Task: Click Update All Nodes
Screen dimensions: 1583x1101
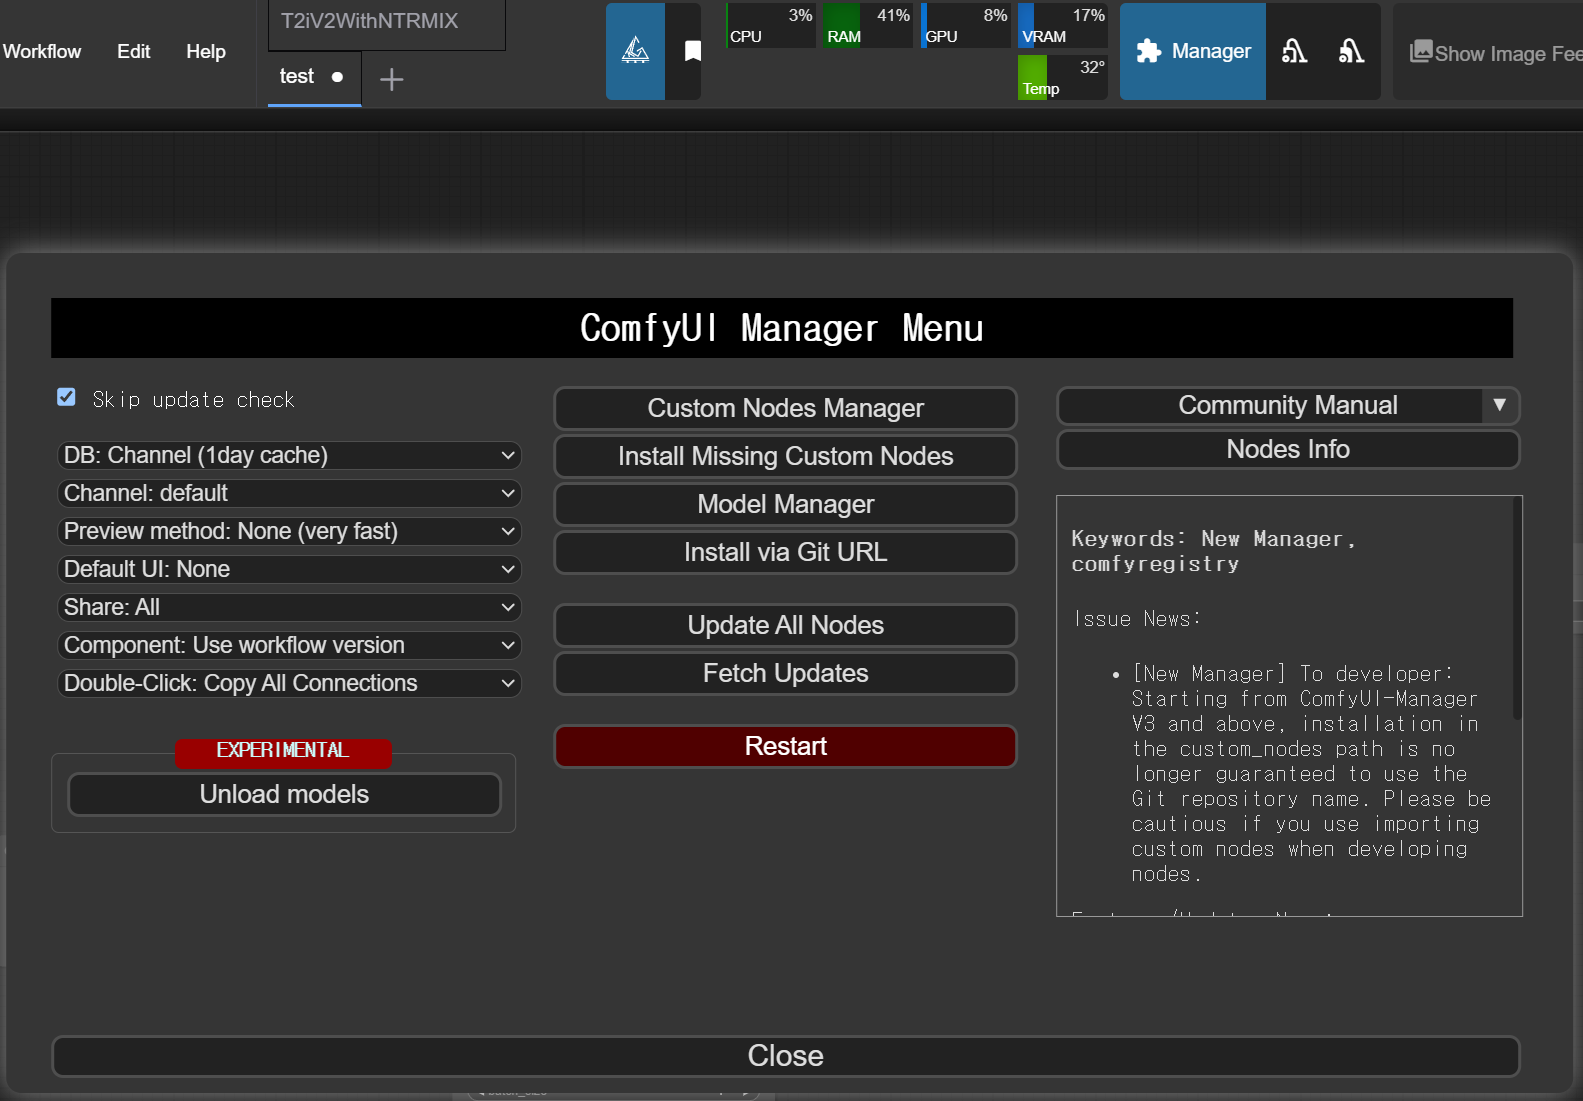Action: [x=785, y=625]
